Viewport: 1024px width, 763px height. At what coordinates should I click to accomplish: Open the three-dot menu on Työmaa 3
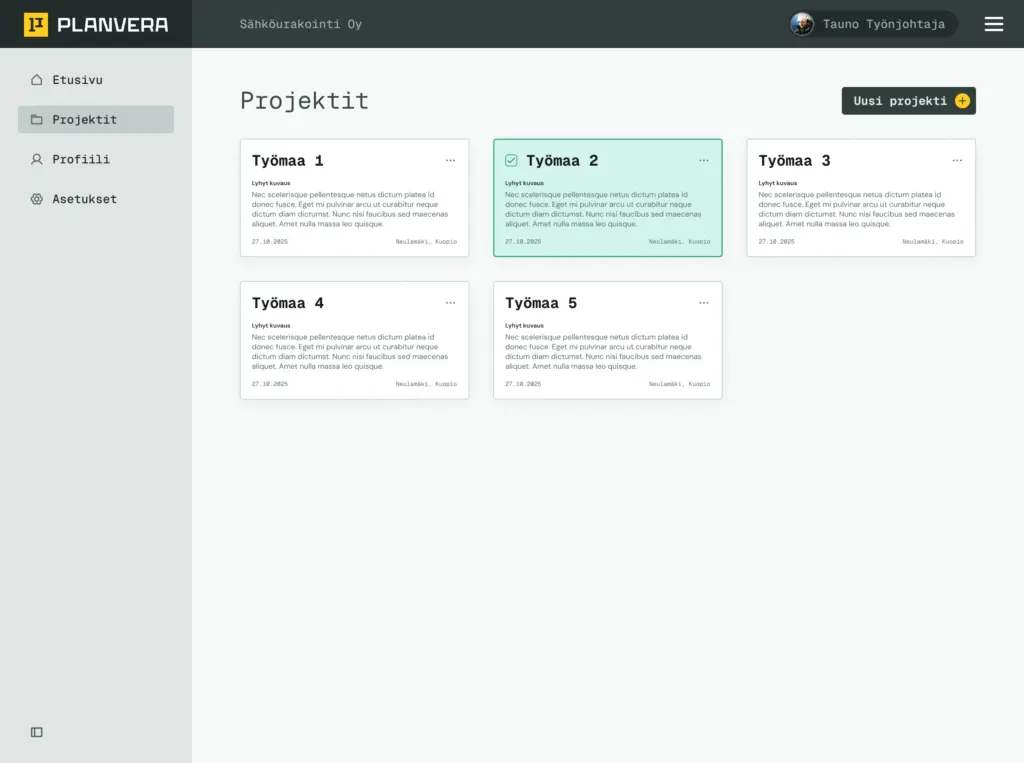coord(957,160)
